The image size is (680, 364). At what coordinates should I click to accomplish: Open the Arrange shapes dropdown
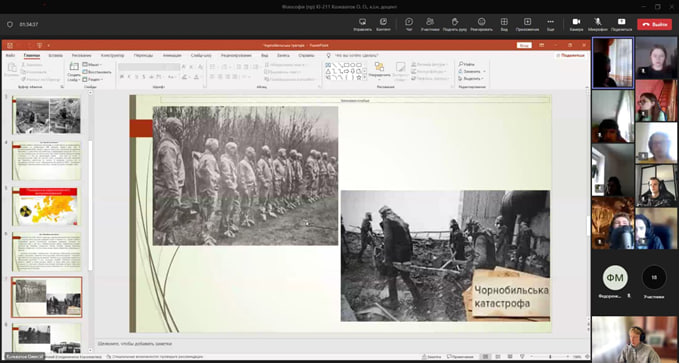[x=379, y=71]
